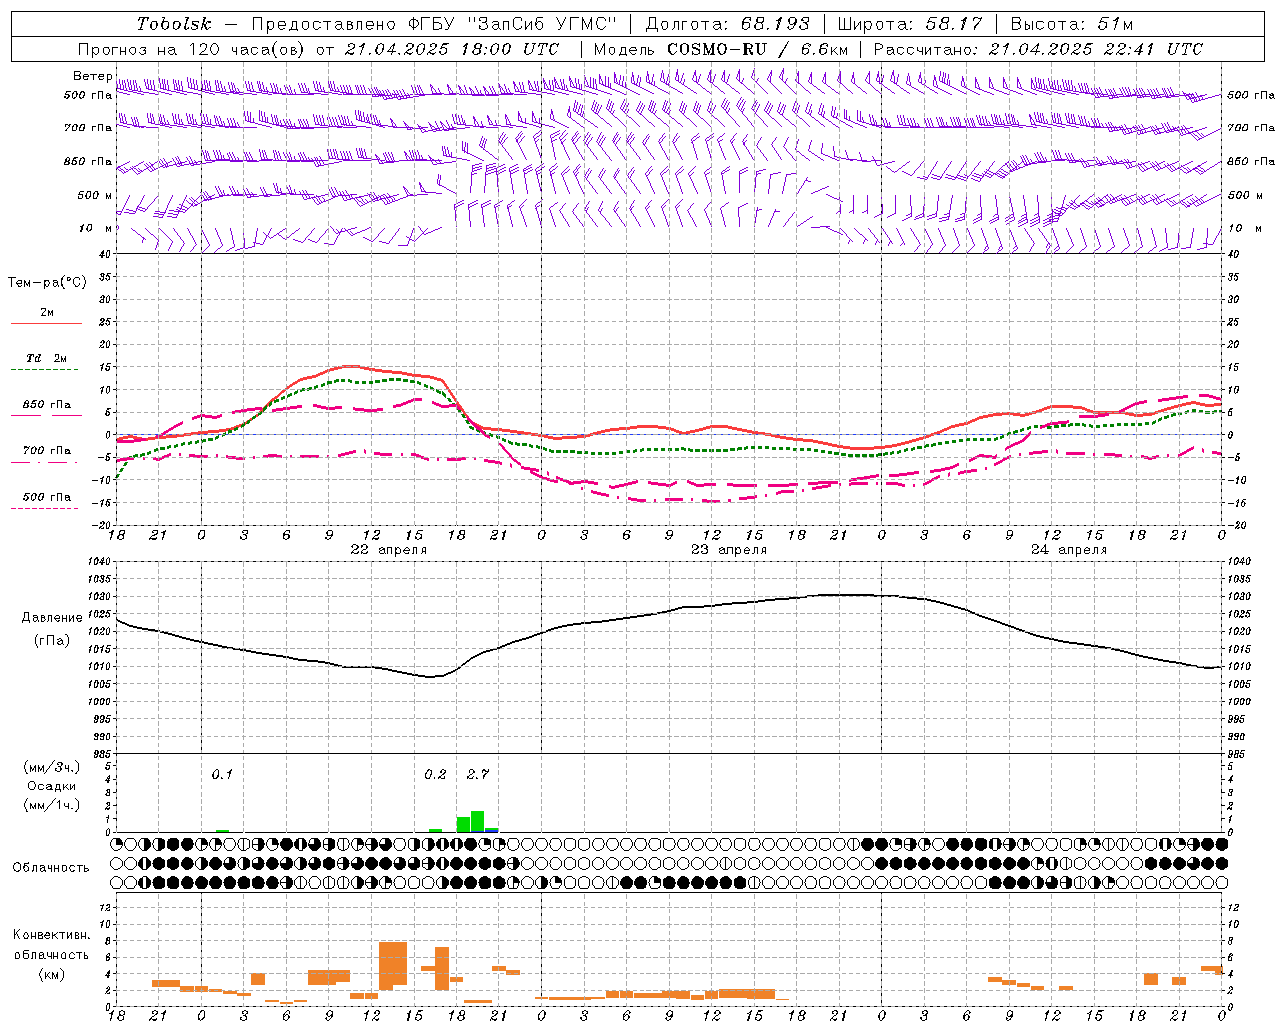Image resolution: width=1280 pixels, height=1024 pixels.
Task: Click the 0.2 three-hour precipitation value
Action: (435, 774)
